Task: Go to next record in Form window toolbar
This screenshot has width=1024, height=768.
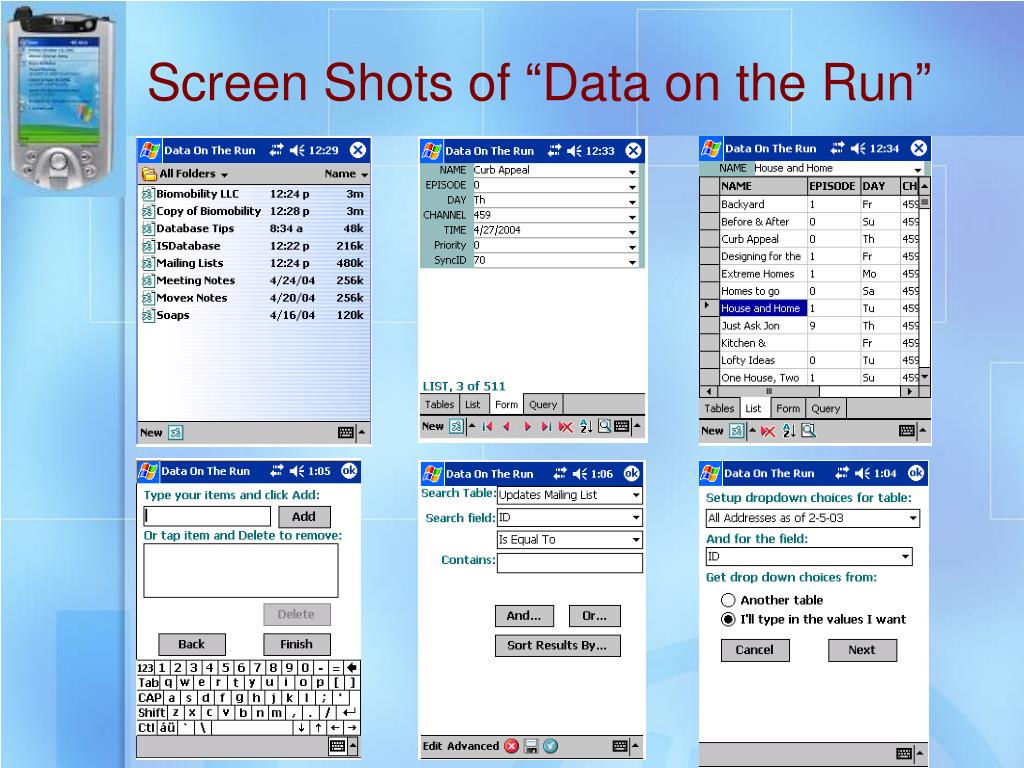Action: tap(528, 427)
